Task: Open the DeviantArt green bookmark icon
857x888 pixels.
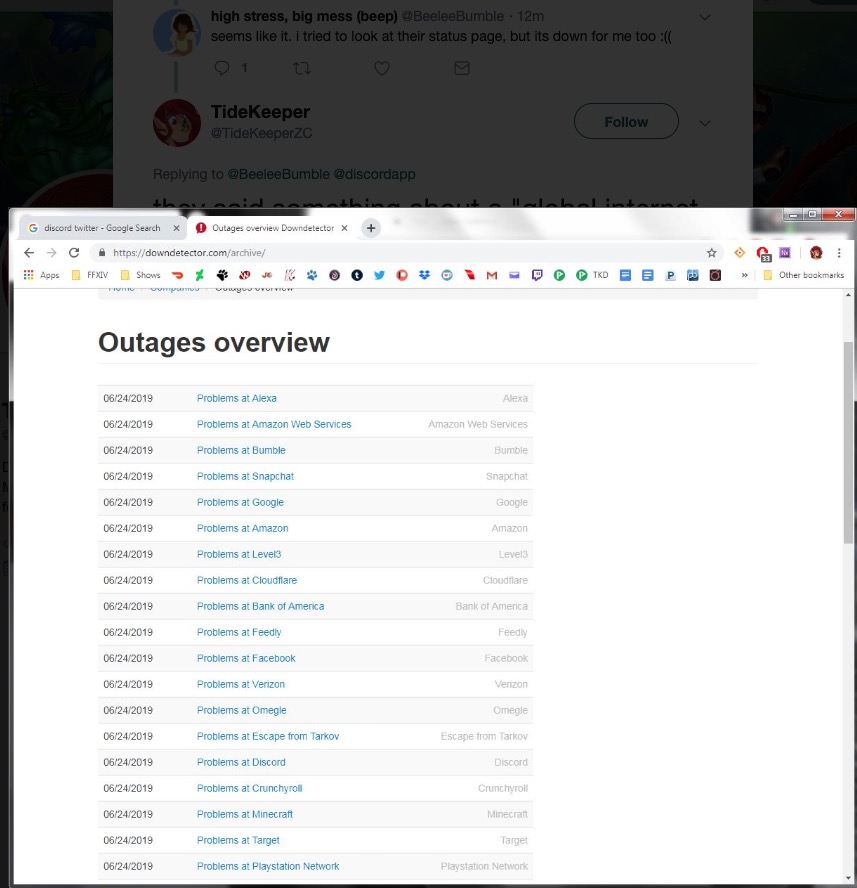Action: pyautogui.click(x=199, y=275)
